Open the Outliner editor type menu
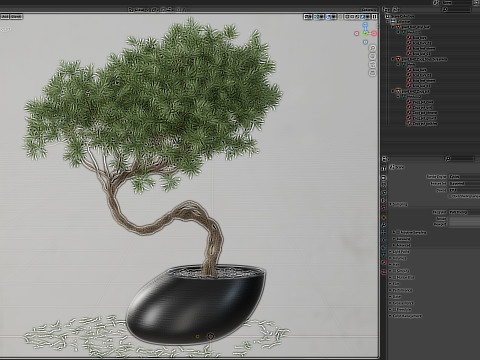Image resolution: width=480 pixels, height=360 pixels. [x=386, y=10]
